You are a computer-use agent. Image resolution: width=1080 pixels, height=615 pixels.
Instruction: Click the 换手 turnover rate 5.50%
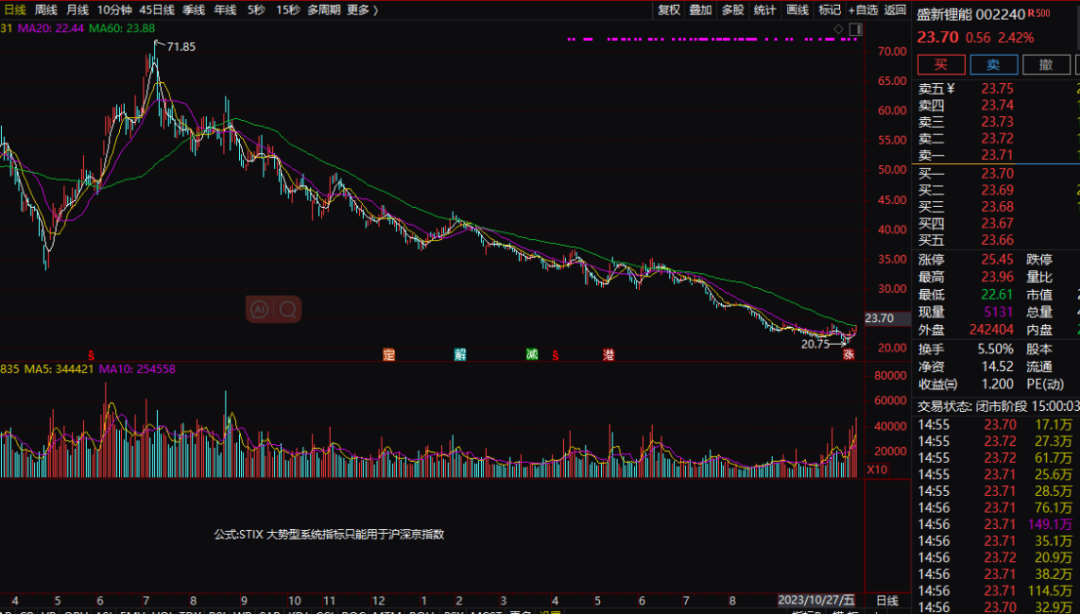coord(995,349)
